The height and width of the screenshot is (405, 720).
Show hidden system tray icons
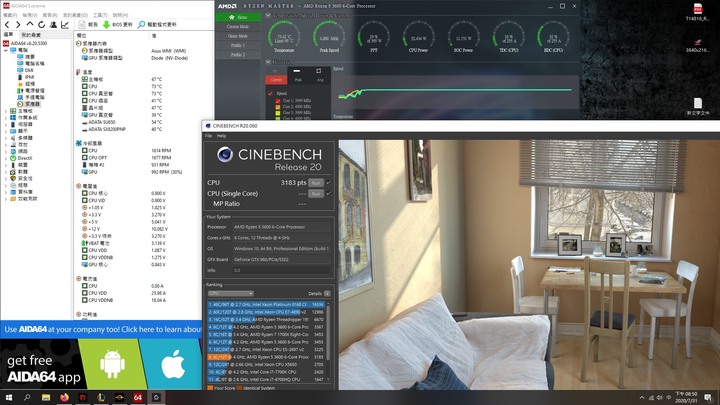(x=642, y=398)
